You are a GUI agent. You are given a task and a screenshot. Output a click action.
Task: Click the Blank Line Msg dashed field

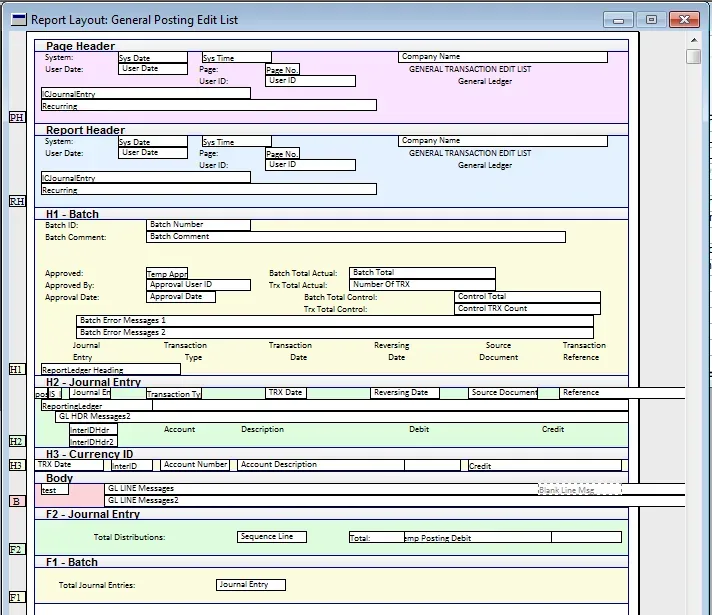pyautogui.click(x=579, y=489)
